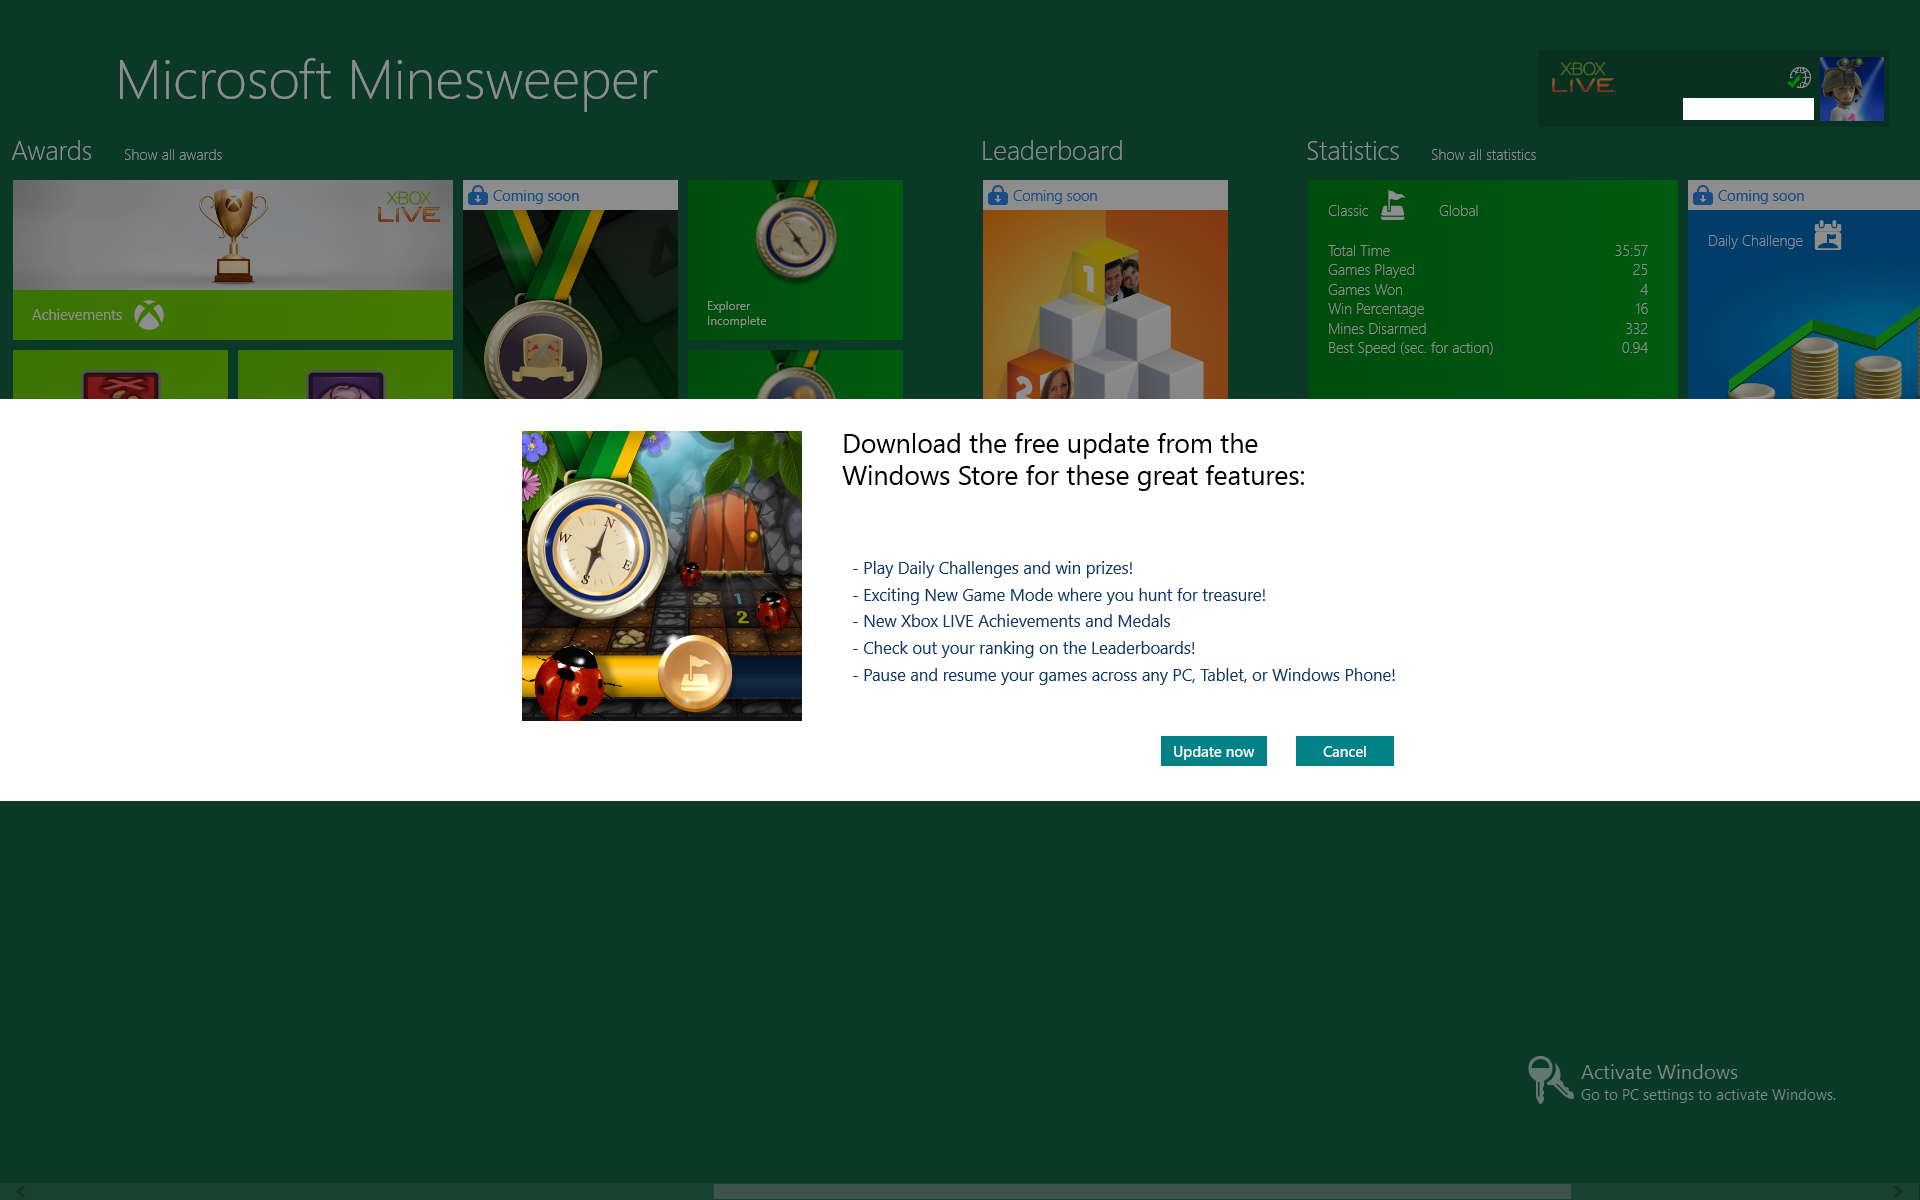Click the update dialog promotional image
Viewport: 1920px width, 1200px height.
pyautogui.click(x=662, y=576)
